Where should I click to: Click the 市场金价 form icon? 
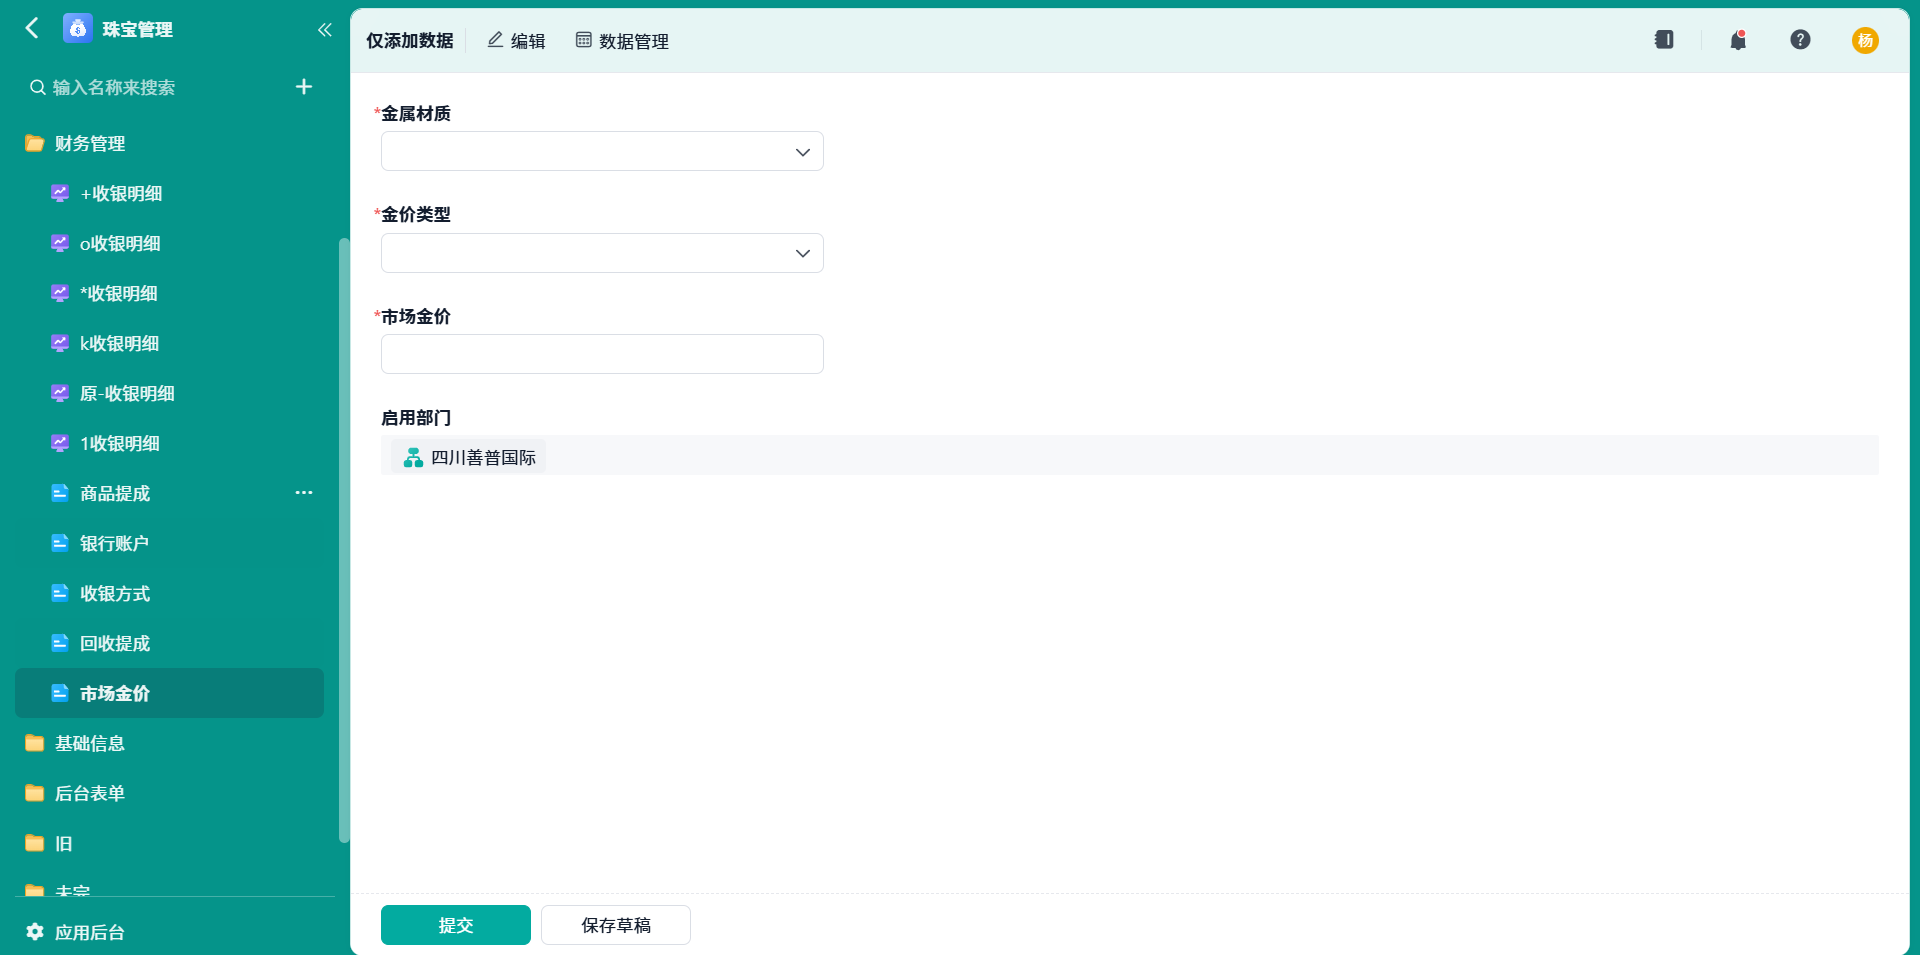tap(60, 693)
